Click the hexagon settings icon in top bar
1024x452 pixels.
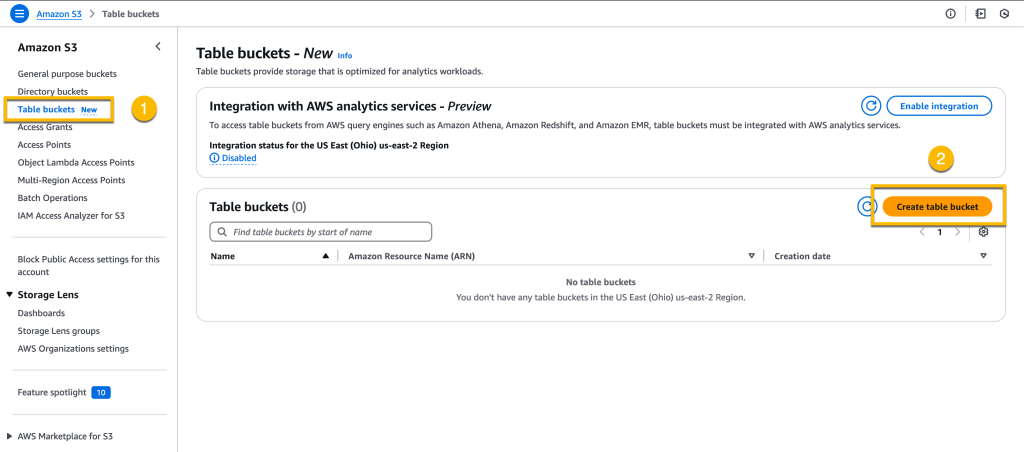coord(1004,14)
